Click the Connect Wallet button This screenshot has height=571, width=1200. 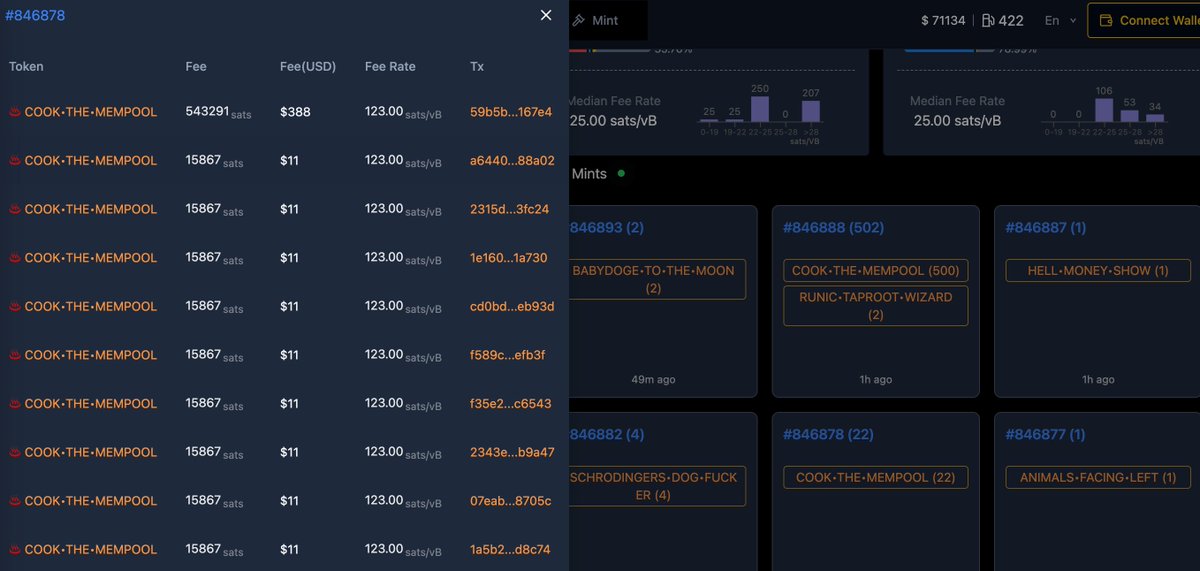[1143, 20]
